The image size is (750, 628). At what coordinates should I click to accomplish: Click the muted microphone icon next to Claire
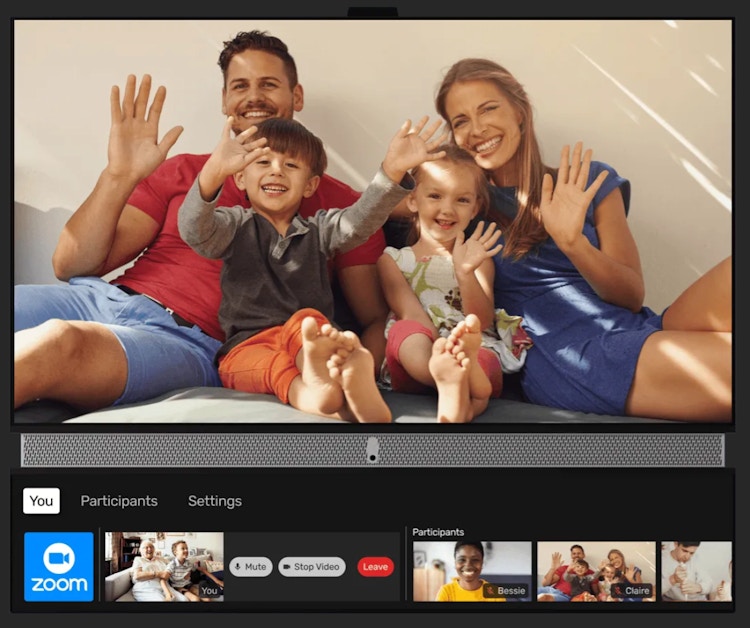618,591
